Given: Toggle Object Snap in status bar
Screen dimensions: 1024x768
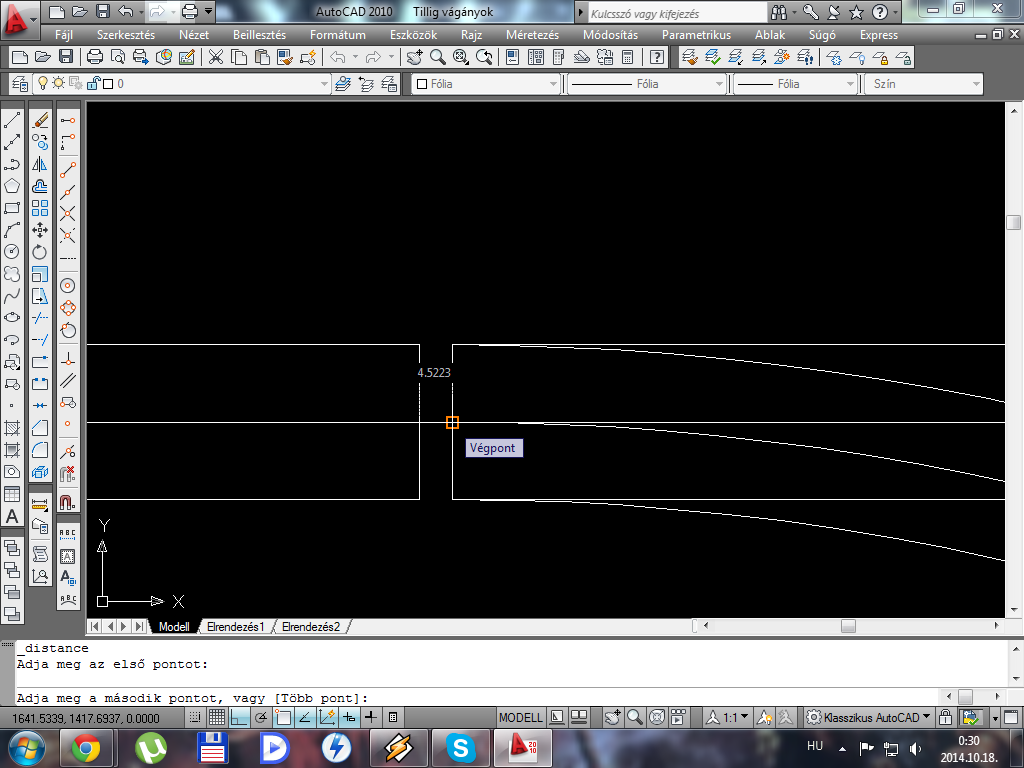Looking at the screenshot, I should (283, 718).
